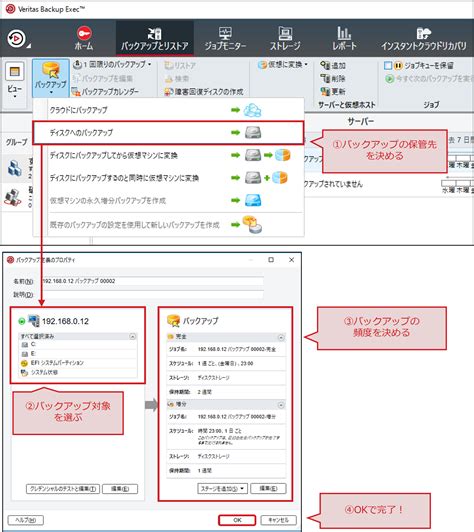
Task: Click 今すぐ次のバックアップを実行
Action: coord(429,78)
